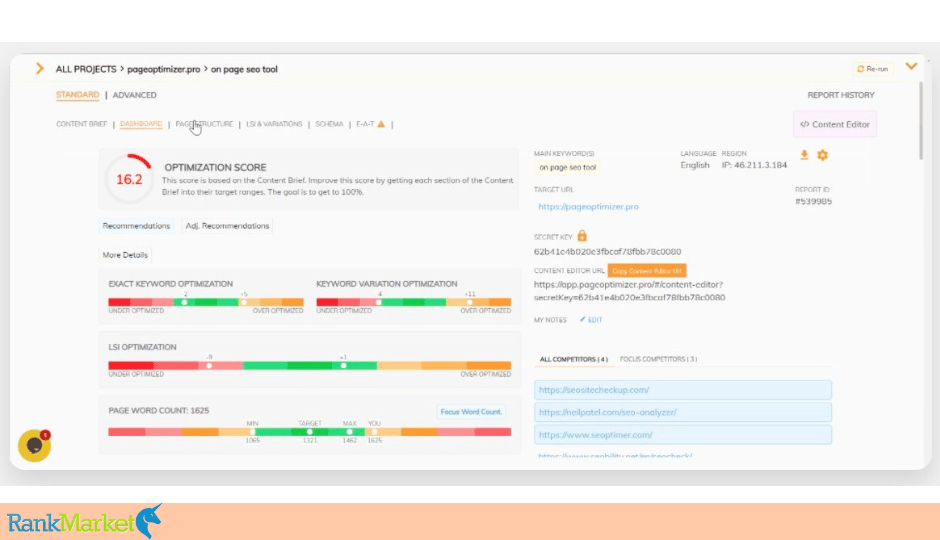Switch to ADVANCED view

click(x=134, y=95)
